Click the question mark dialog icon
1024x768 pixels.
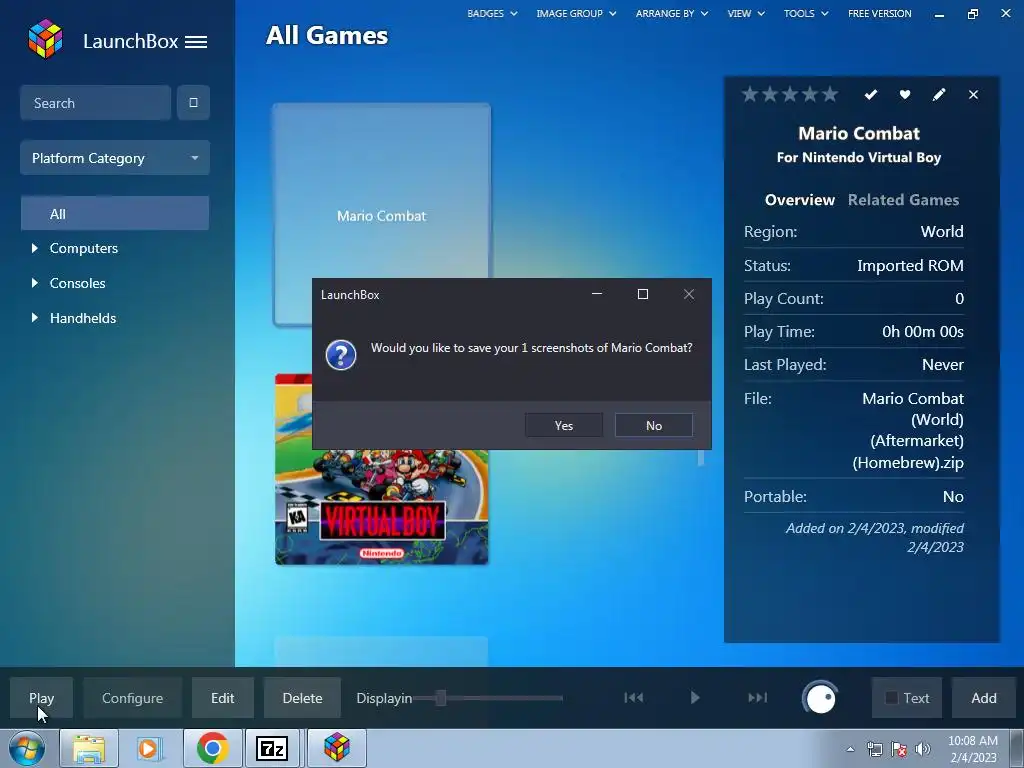[341, 355]
